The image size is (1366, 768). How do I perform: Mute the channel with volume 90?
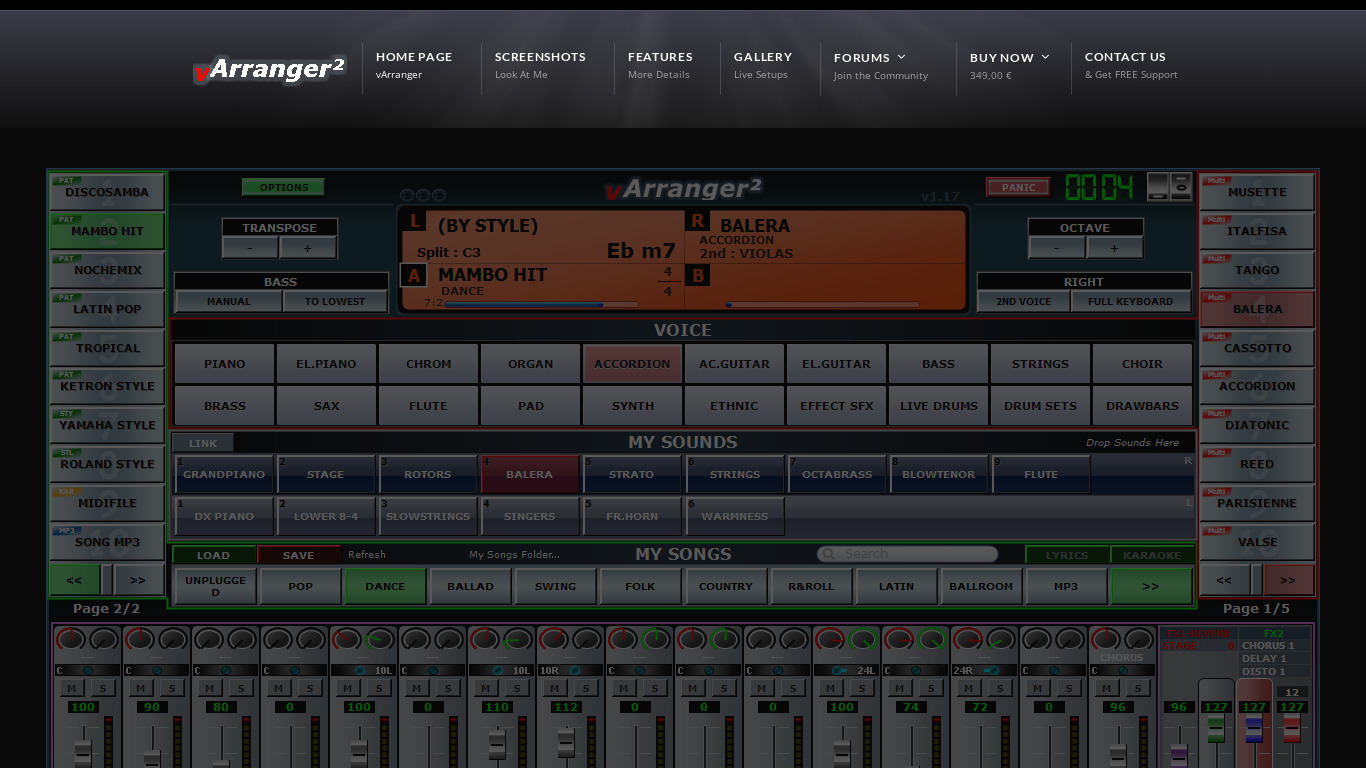(x=140, y=688)
